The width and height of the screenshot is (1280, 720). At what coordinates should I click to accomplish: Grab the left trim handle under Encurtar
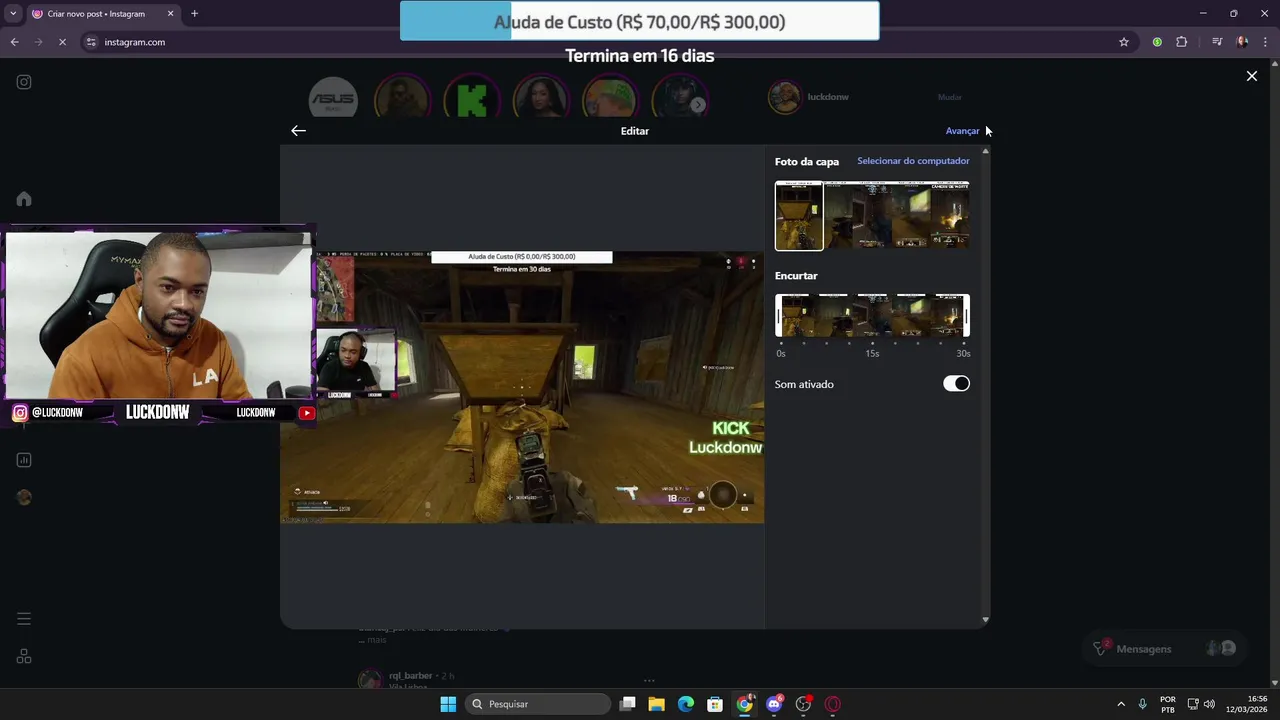(x=779, y=317)
